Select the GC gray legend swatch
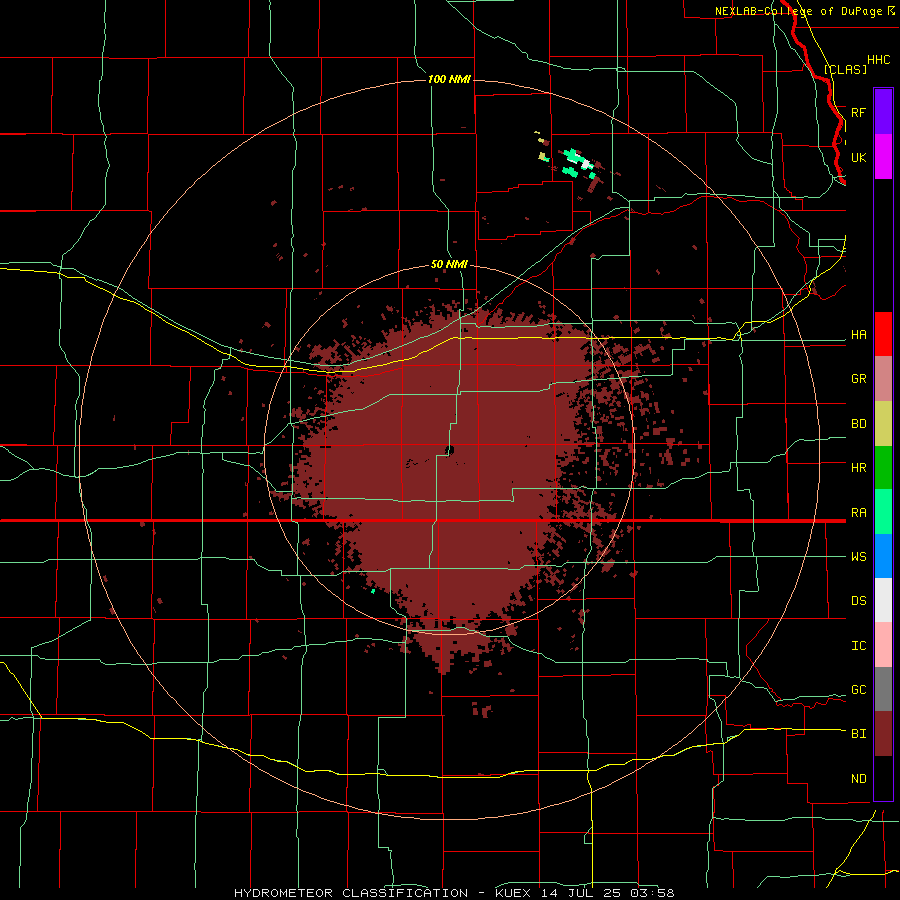Image resolution: width=900 pixels, height=900 pixels. click(883, 689)
